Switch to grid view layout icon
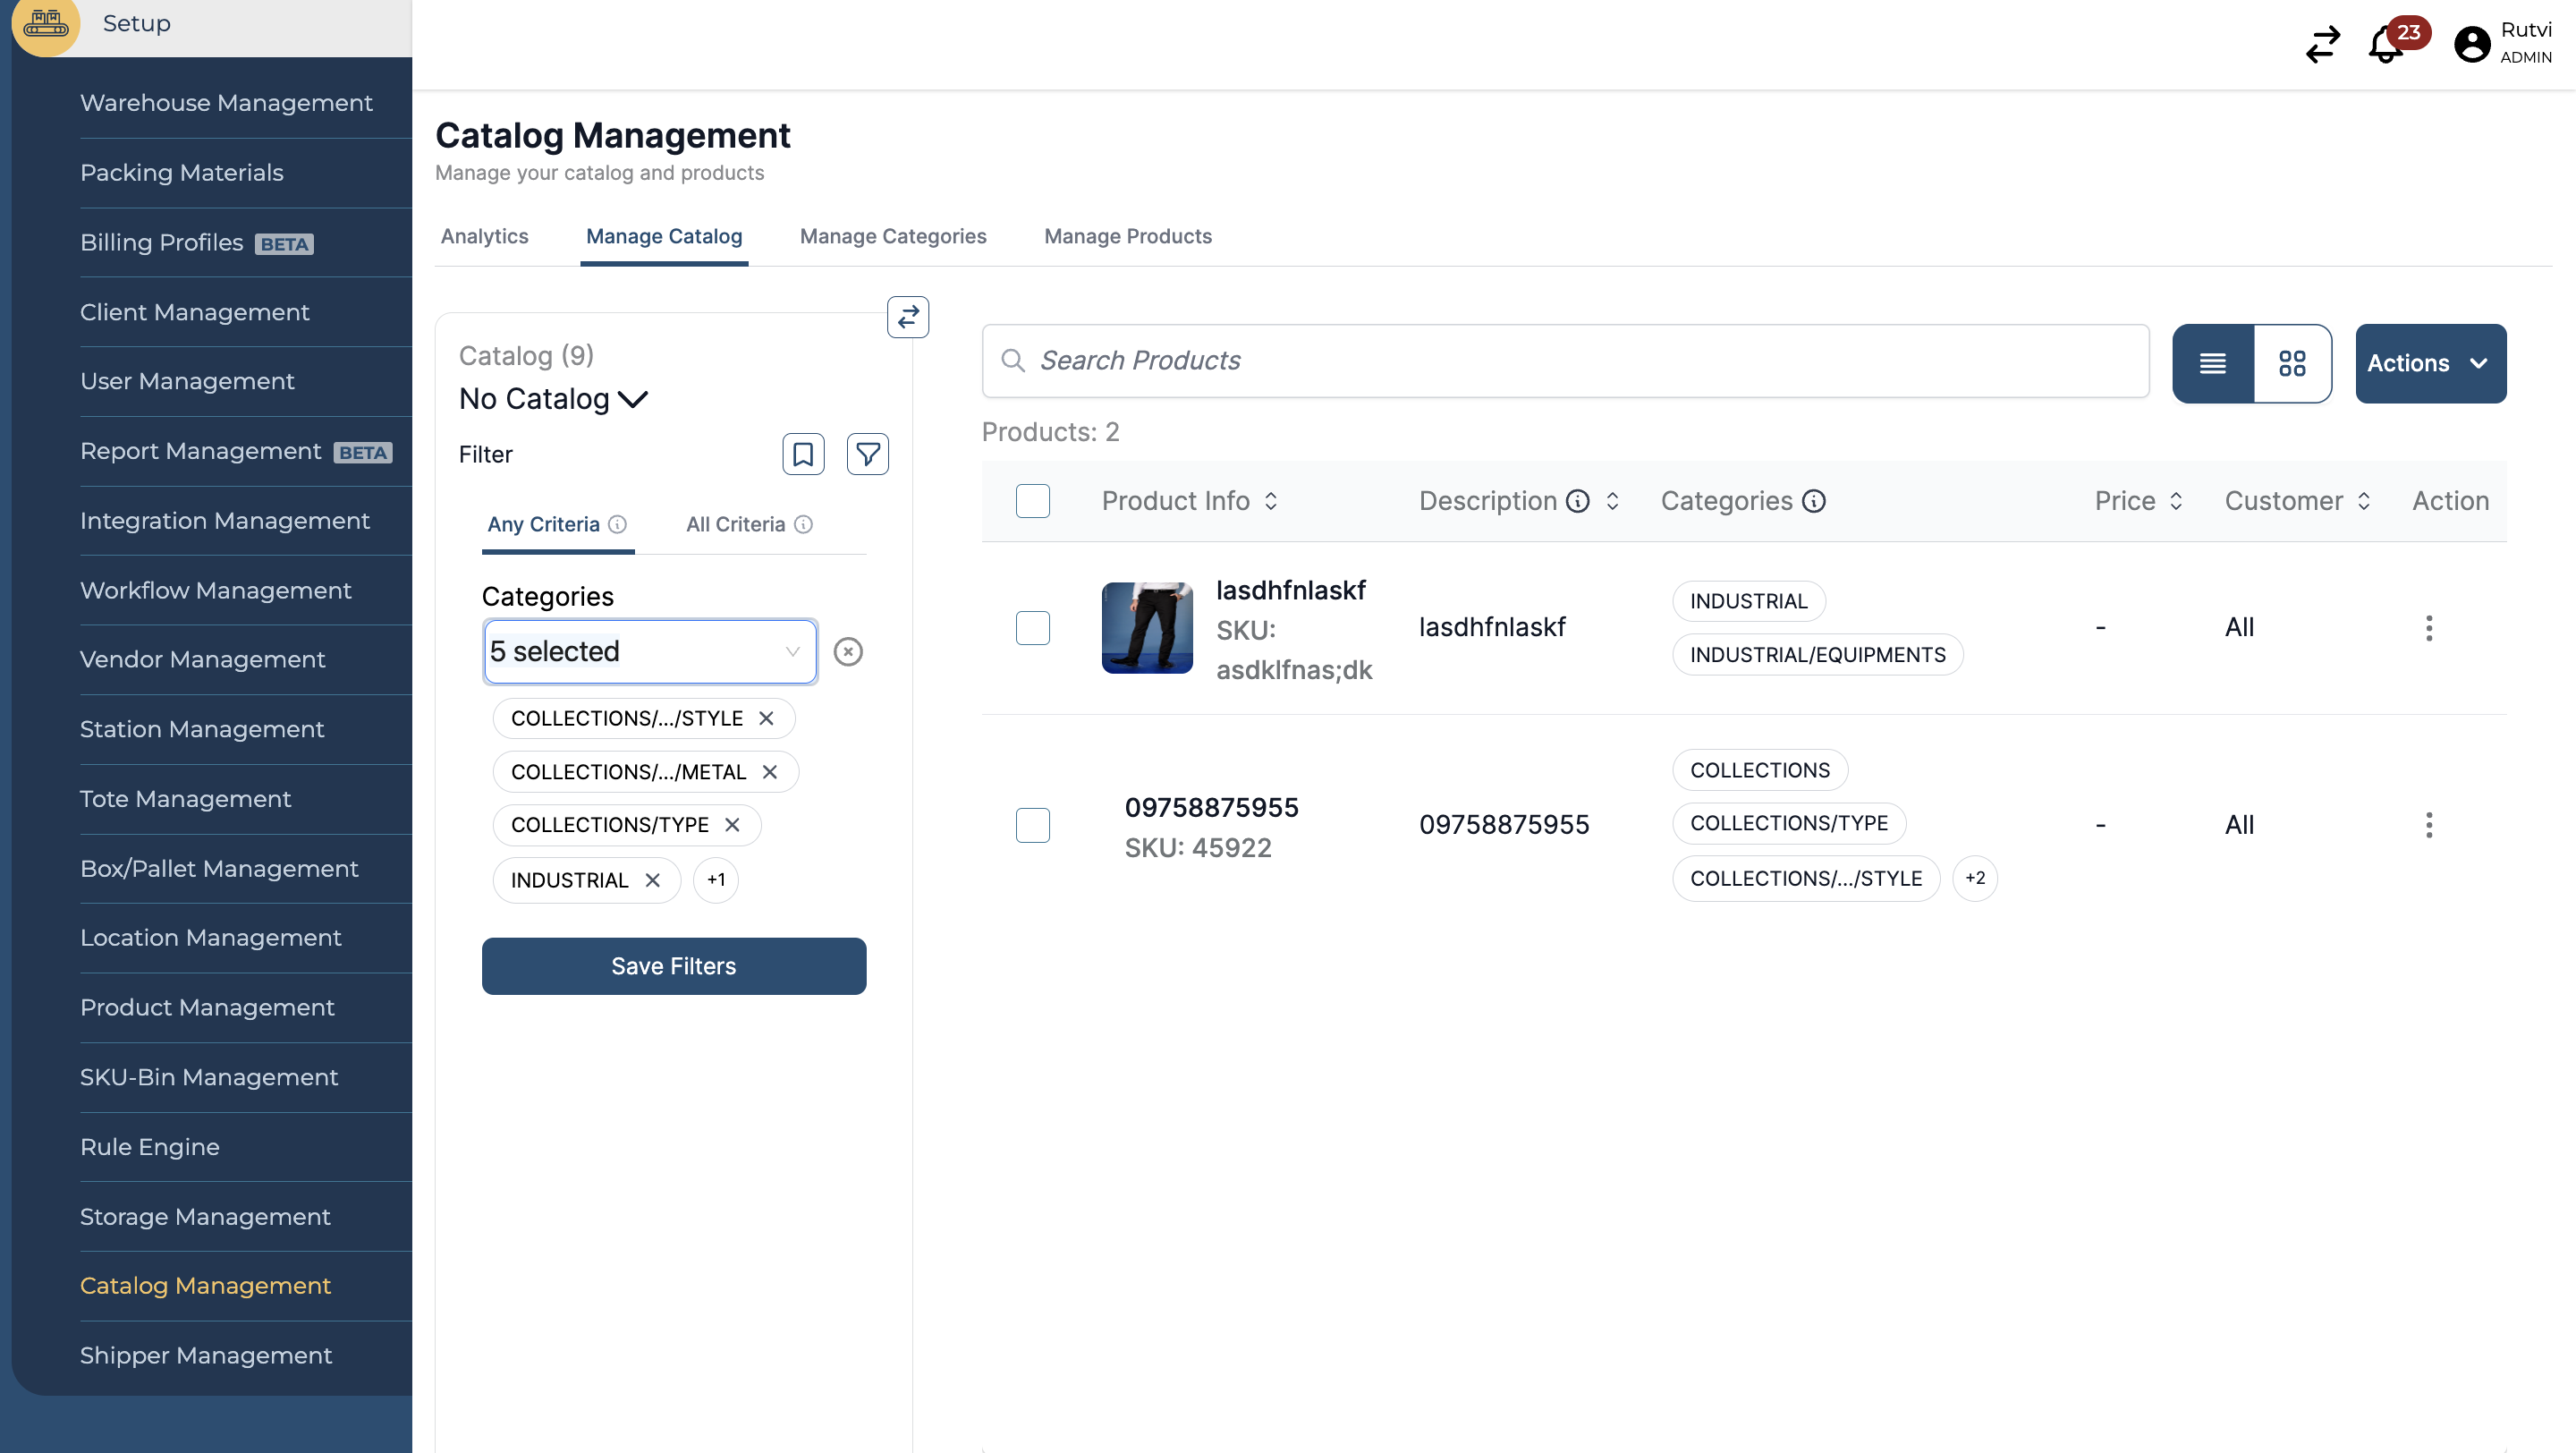Viewport: 2576px width, 1453px height. (2292, 363)
